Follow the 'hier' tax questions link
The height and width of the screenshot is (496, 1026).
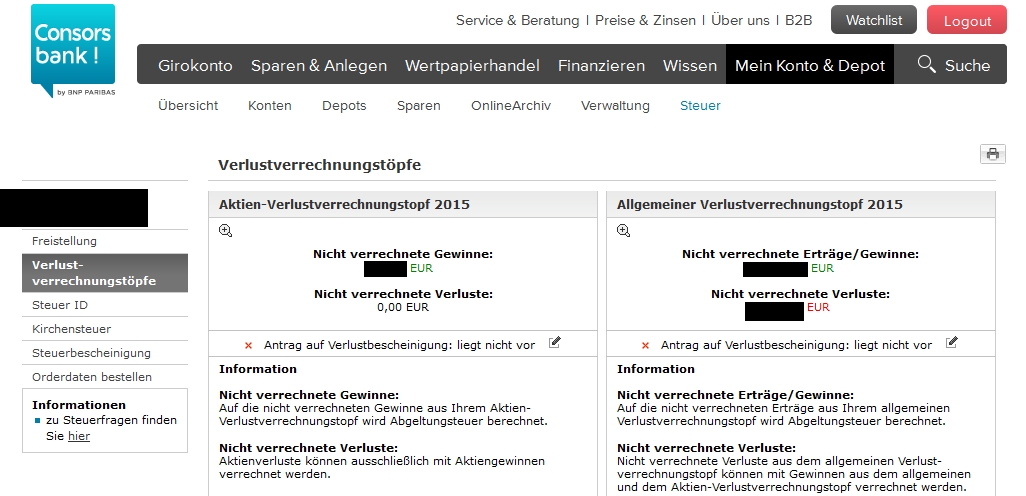(x=79, y=436)
